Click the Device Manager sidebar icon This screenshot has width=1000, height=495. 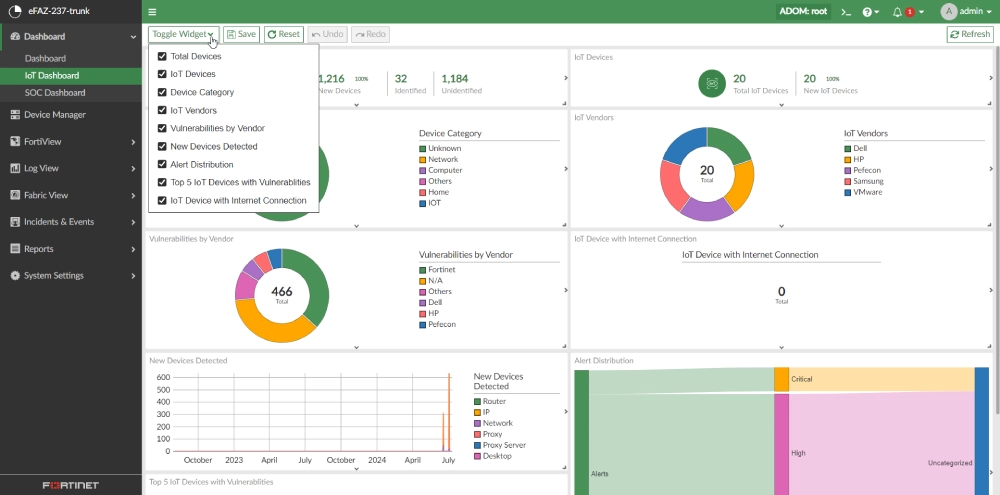[x=15, y=115]
